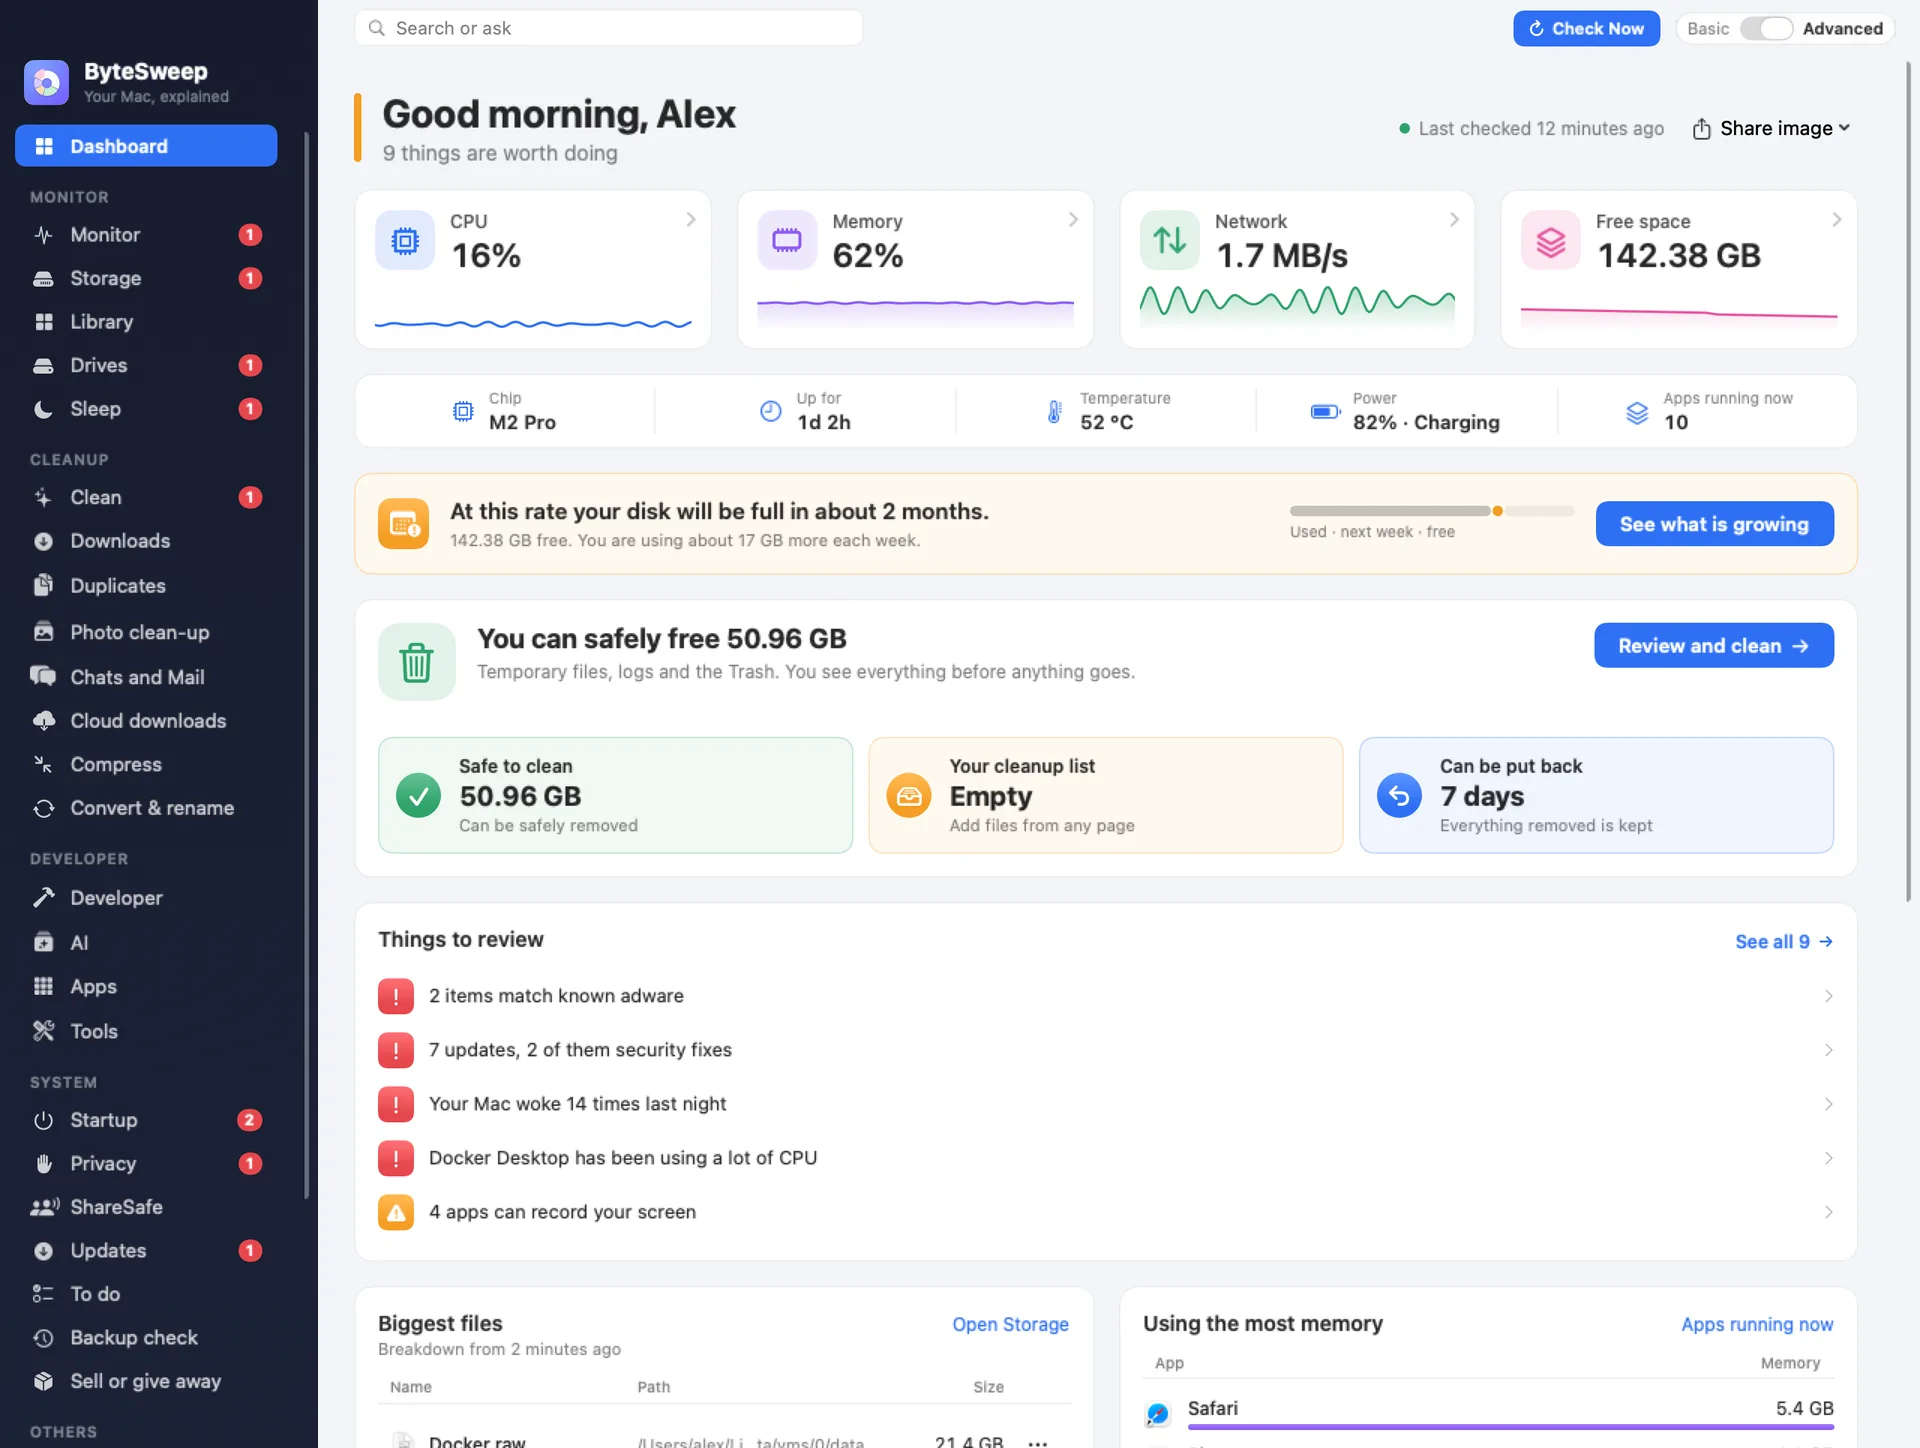The height and width of the screenshot is (1448, 1920).
Task: Click the thermometer Temperature icon
Action: point(1054,411)
